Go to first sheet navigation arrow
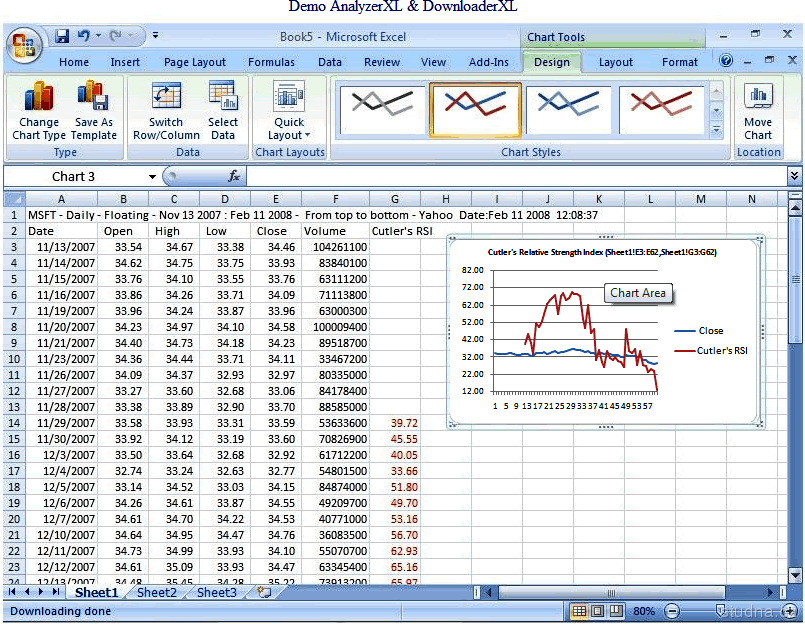The height and width of the screenshot is (624, 805). [11, 592]
